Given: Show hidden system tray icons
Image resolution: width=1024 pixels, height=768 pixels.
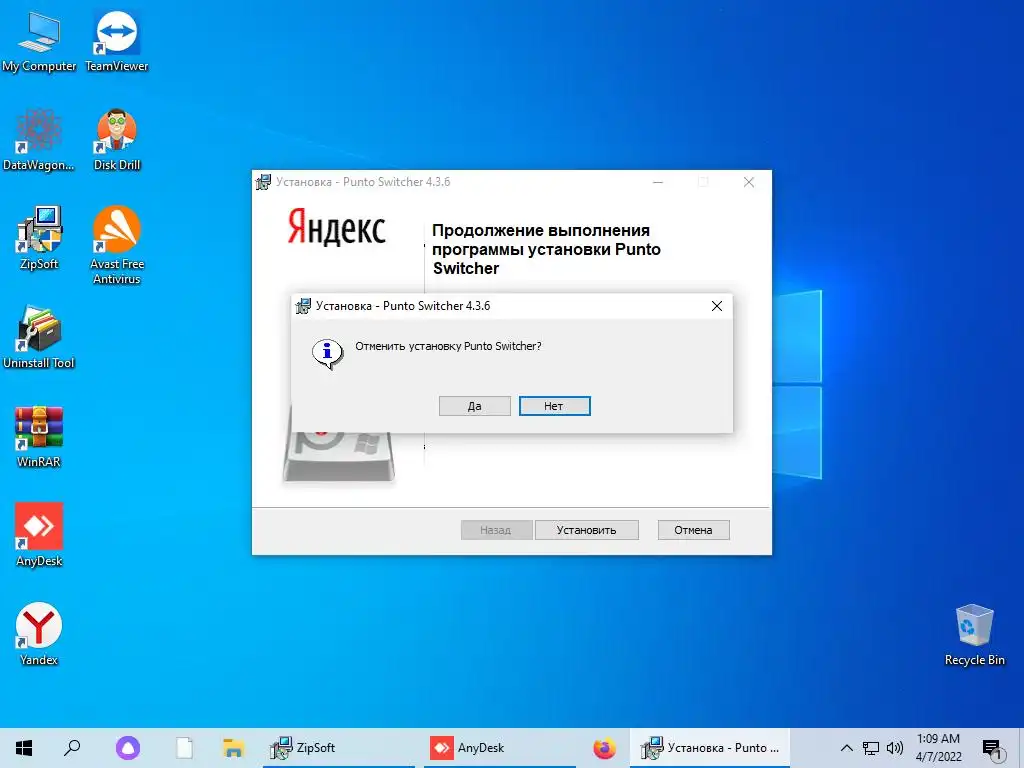Looking at the screenshot, I should pos(846,748).
